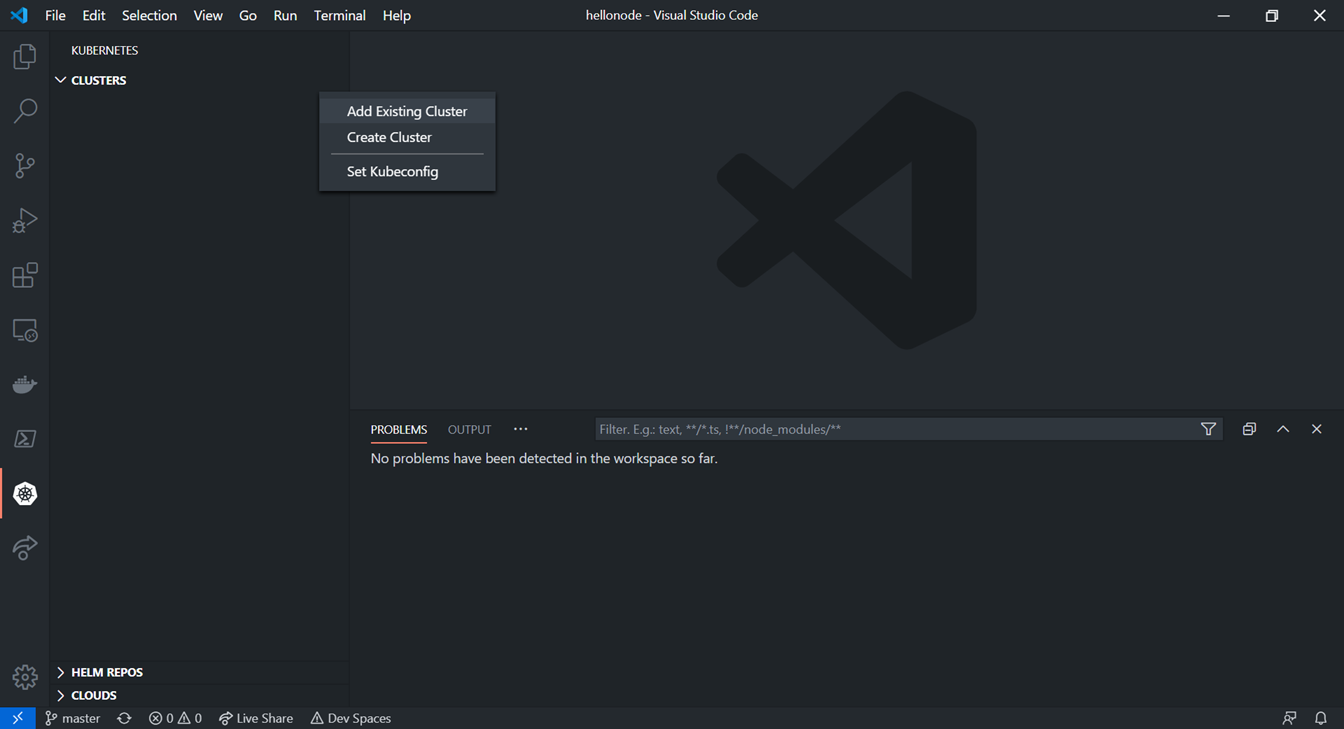
Task: Open the Go menu
Action: pos(248,15)
